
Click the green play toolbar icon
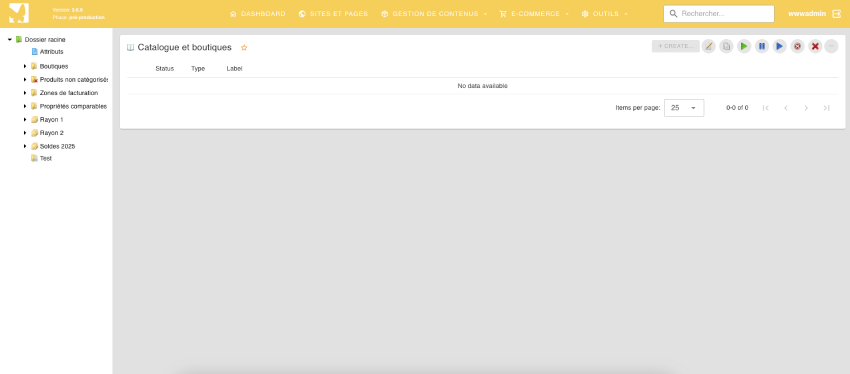(x=744, y=47)
